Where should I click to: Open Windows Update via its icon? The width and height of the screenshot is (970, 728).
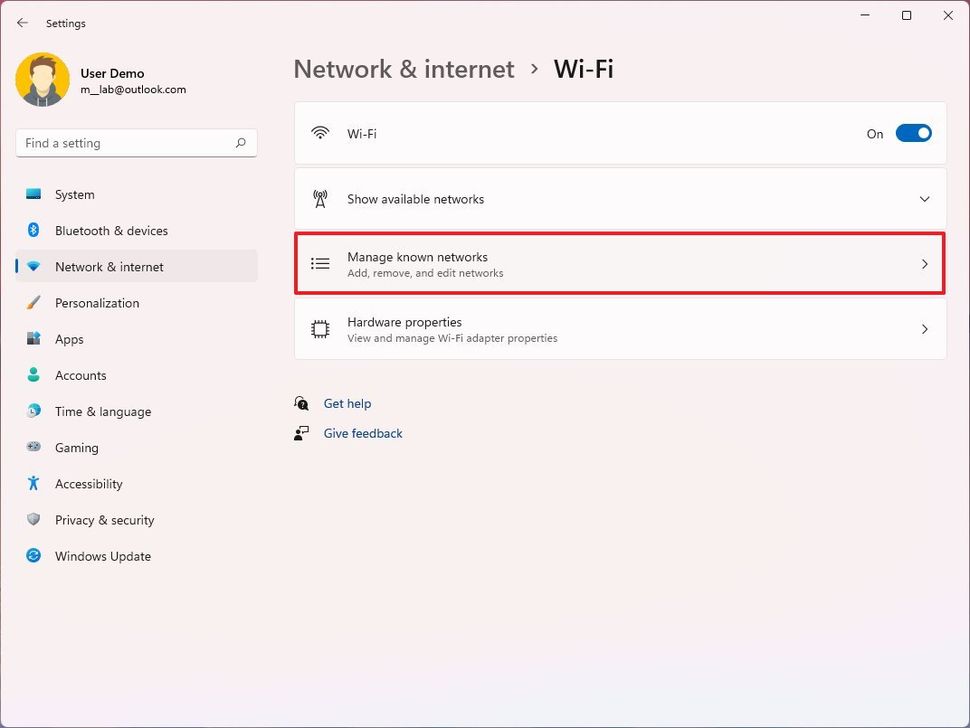tap(33, 556)
